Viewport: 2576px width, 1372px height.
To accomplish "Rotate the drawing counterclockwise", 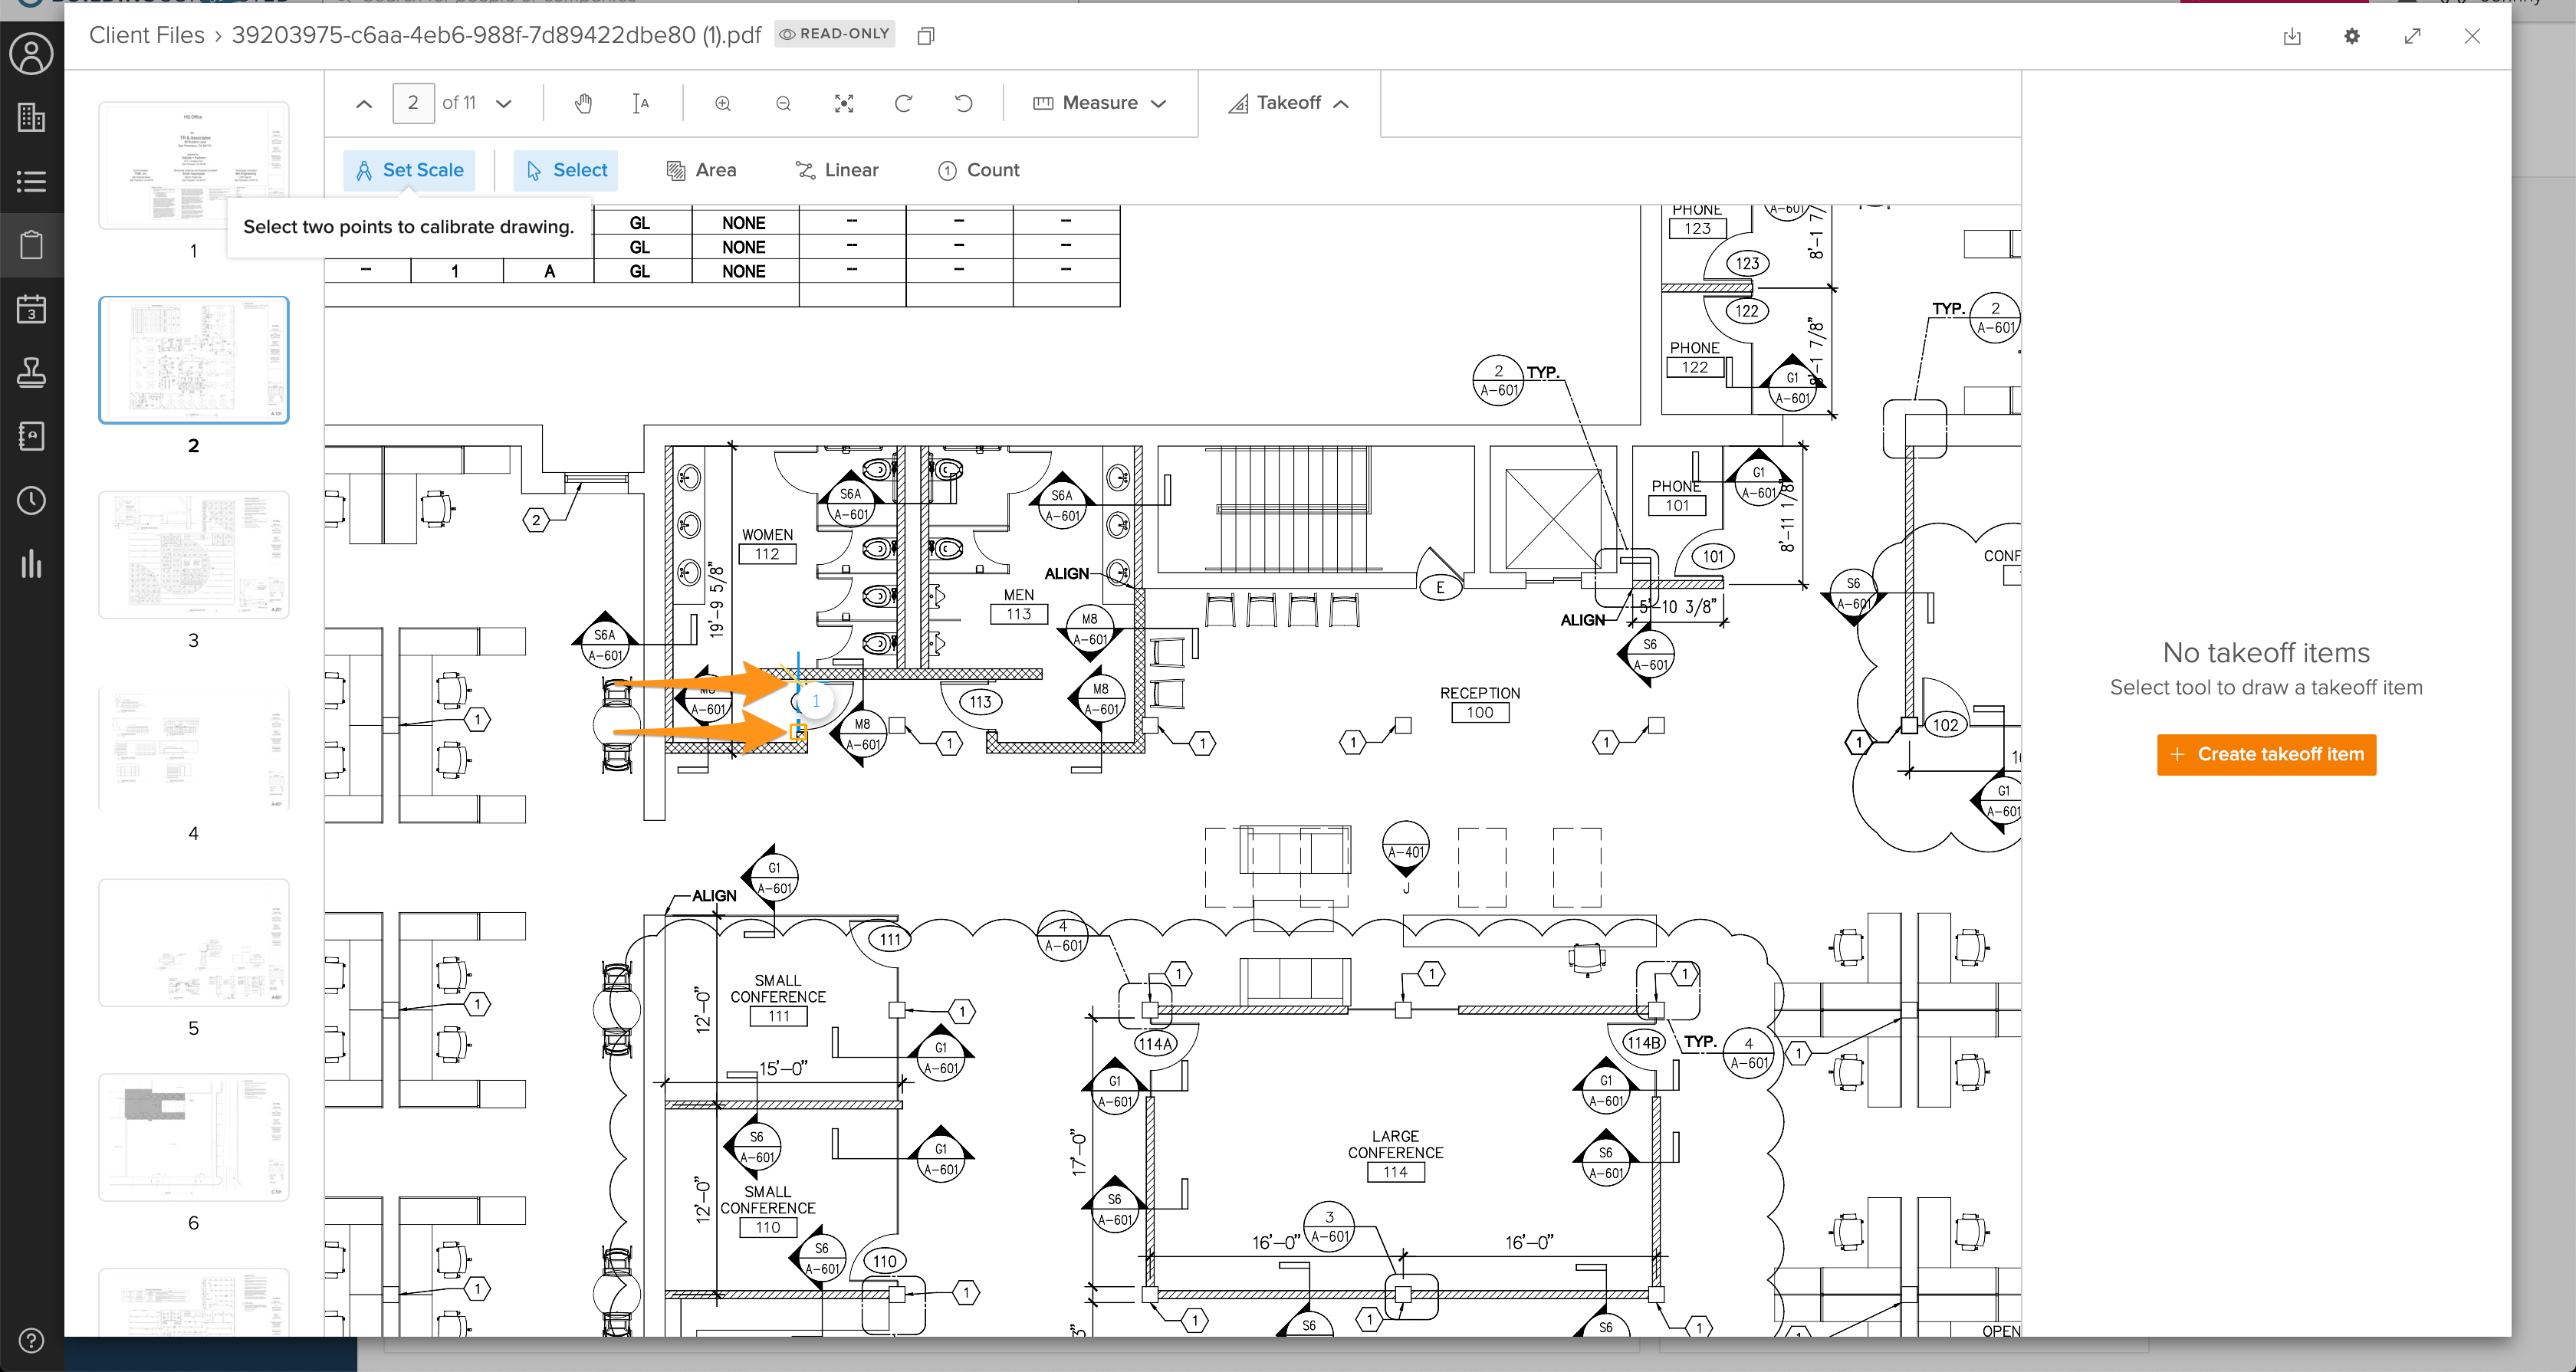I will [x=963, y=103].
